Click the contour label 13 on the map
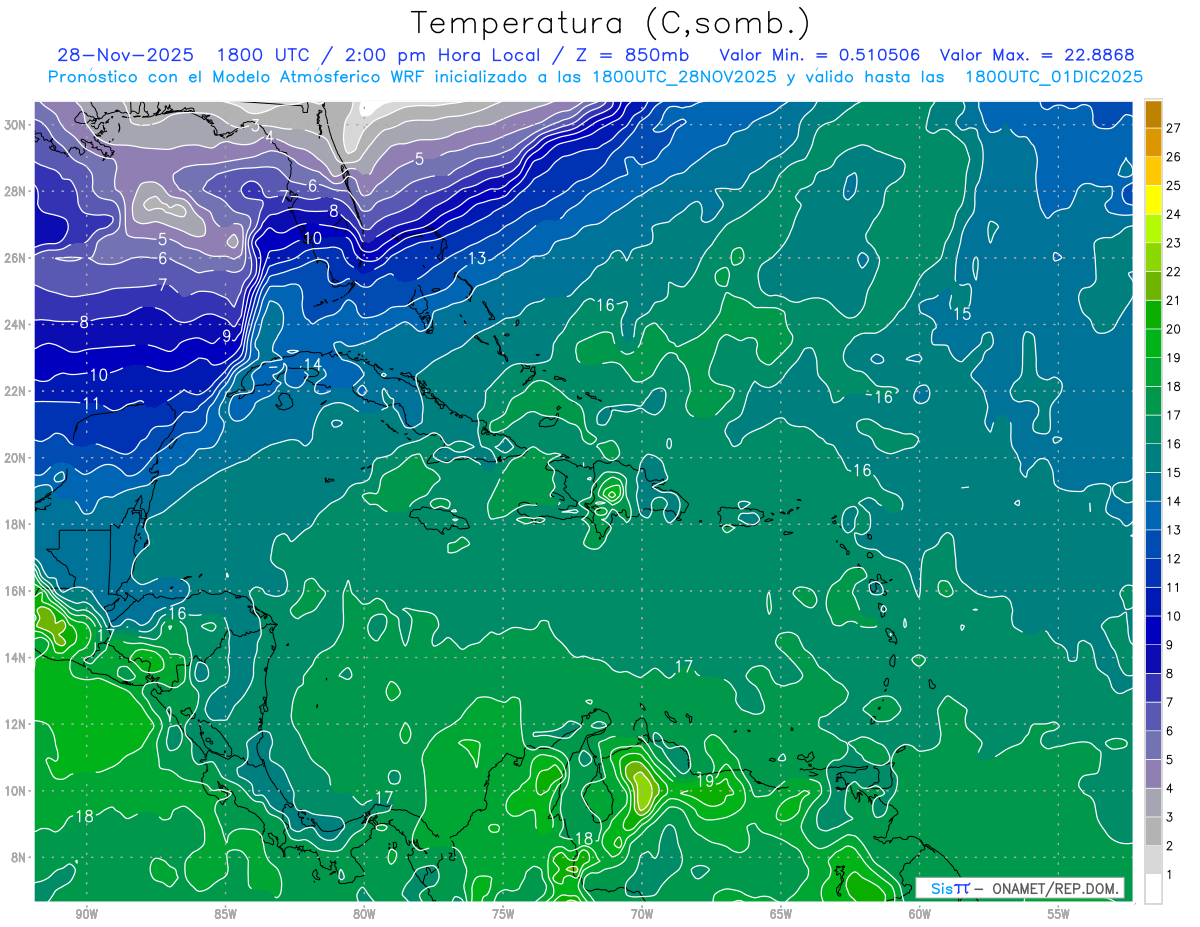 coord(477,259)
